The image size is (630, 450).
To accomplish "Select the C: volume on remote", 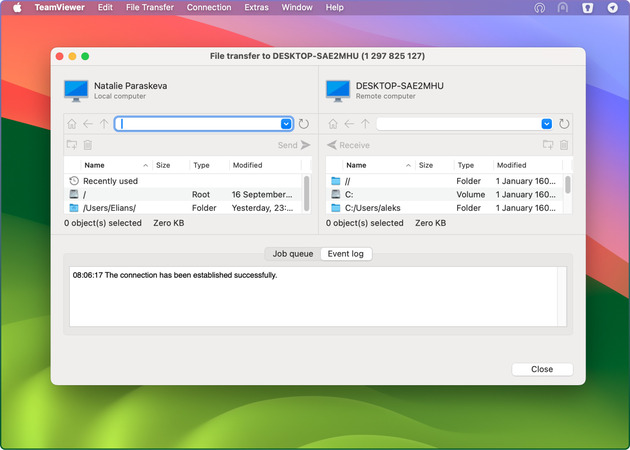I will 444,194.
